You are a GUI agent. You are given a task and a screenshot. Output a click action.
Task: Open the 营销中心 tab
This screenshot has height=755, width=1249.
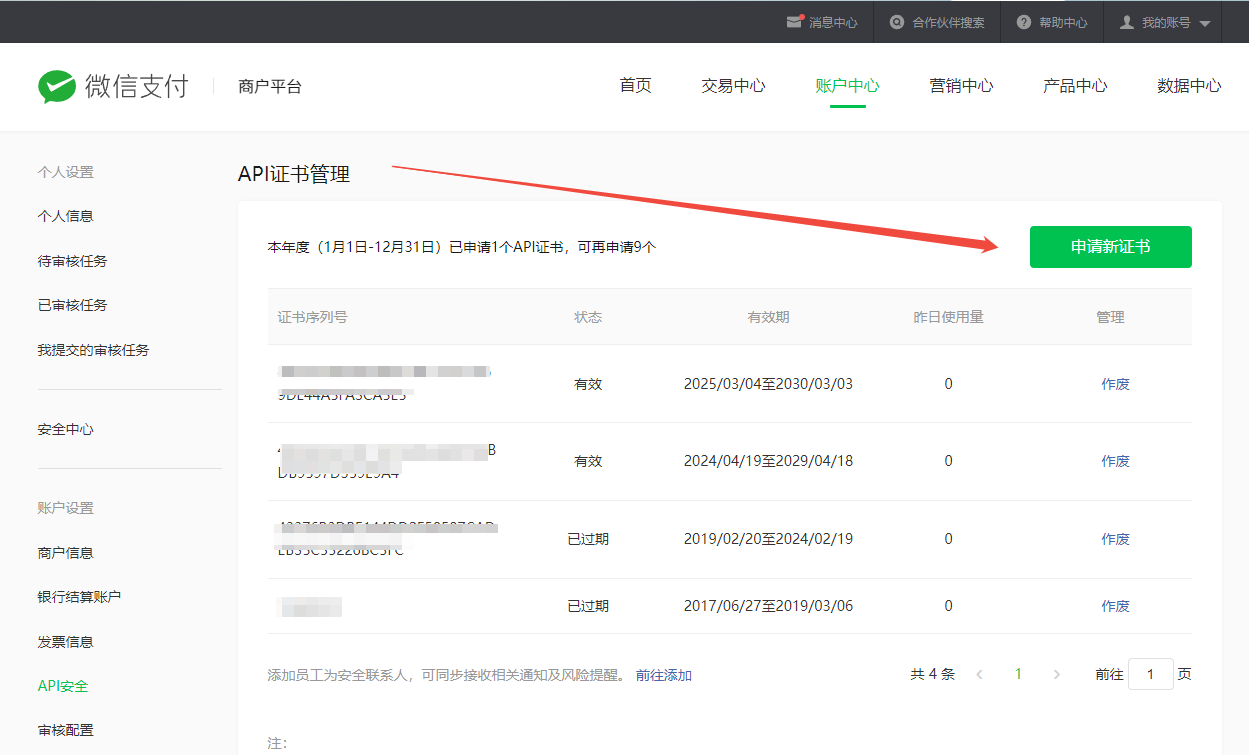[962, 86]
